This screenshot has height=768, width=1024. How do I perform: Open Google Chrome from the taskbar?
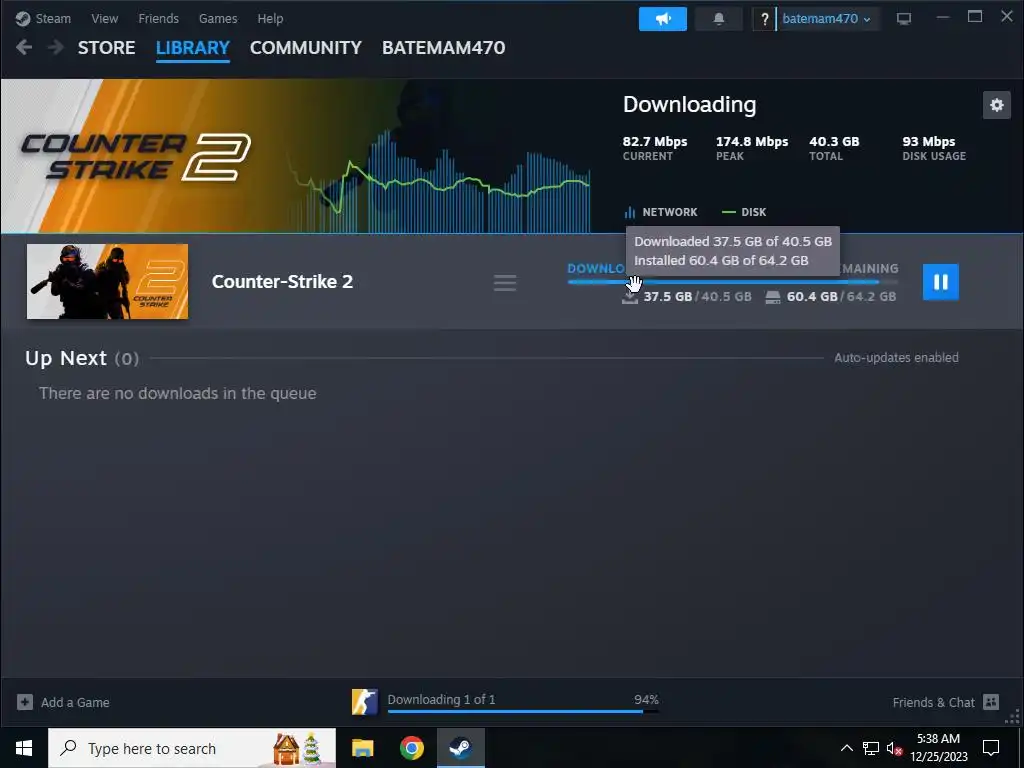(411, 748)
